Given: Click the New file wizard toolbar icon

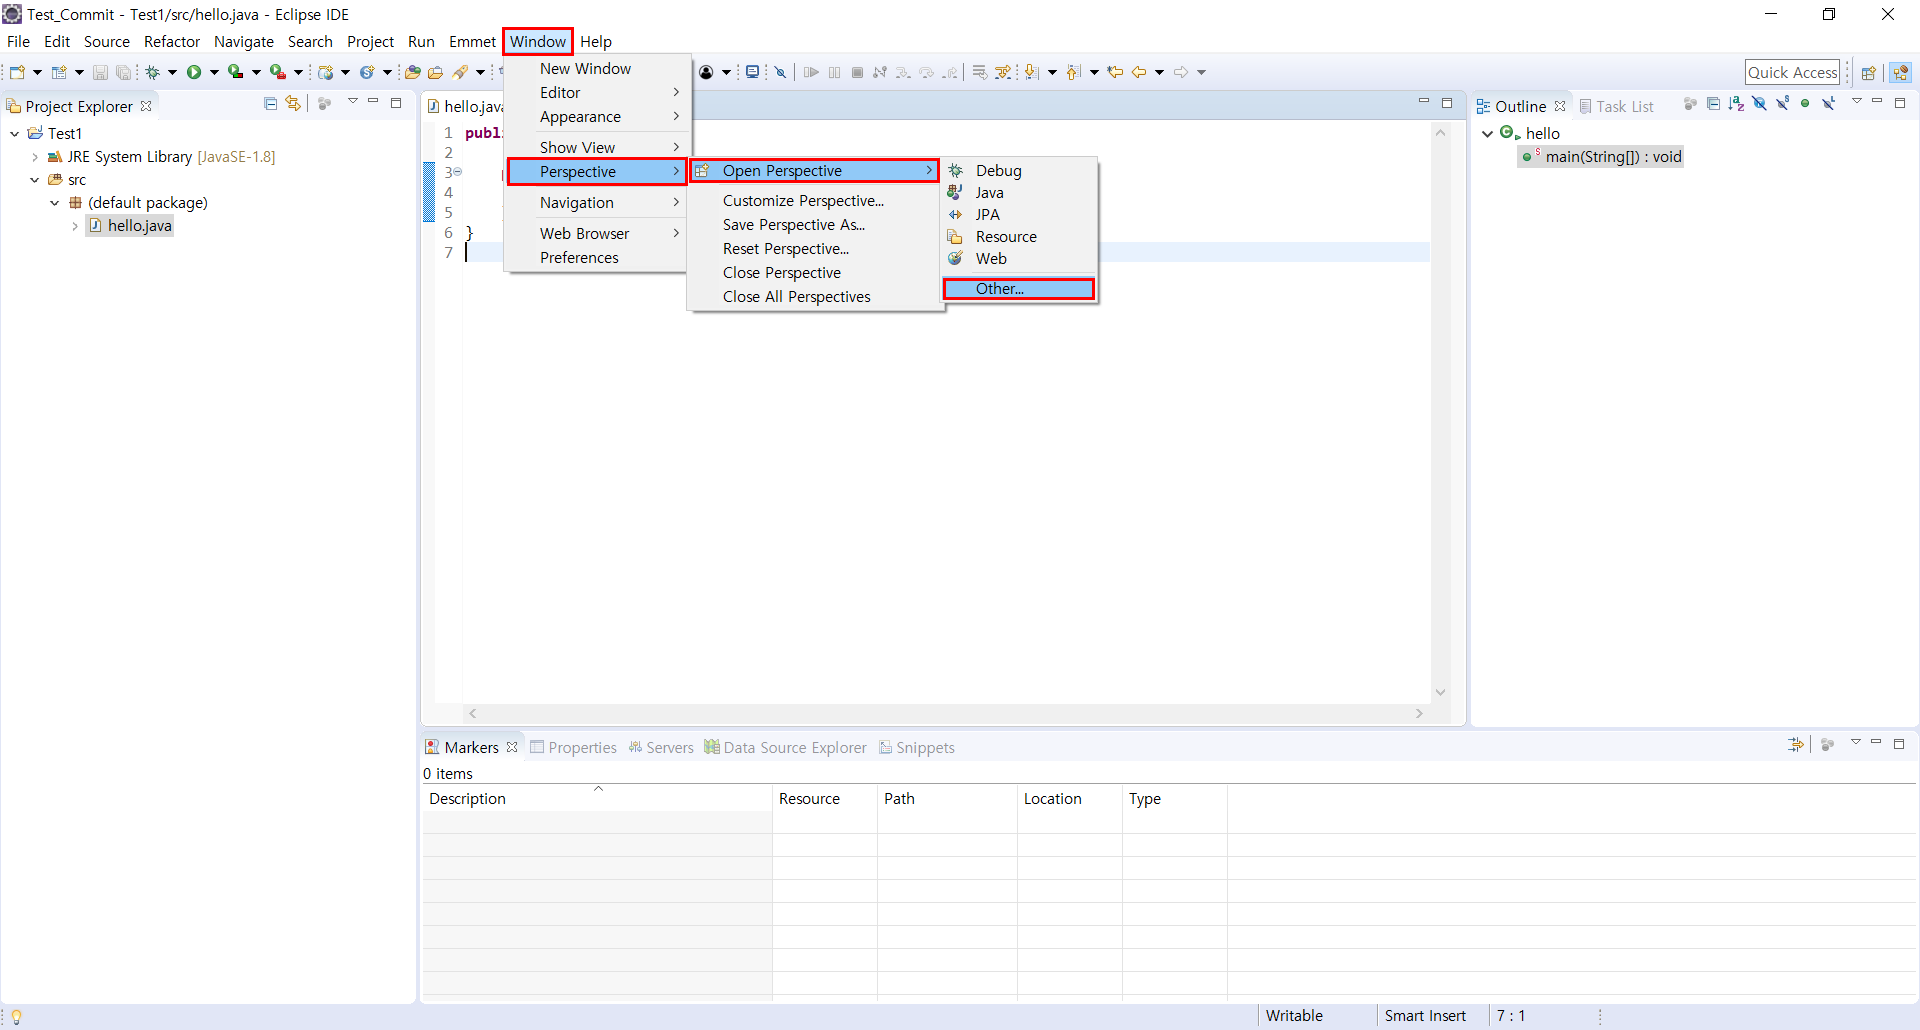Looking at the screenshot, I should 17,72.
